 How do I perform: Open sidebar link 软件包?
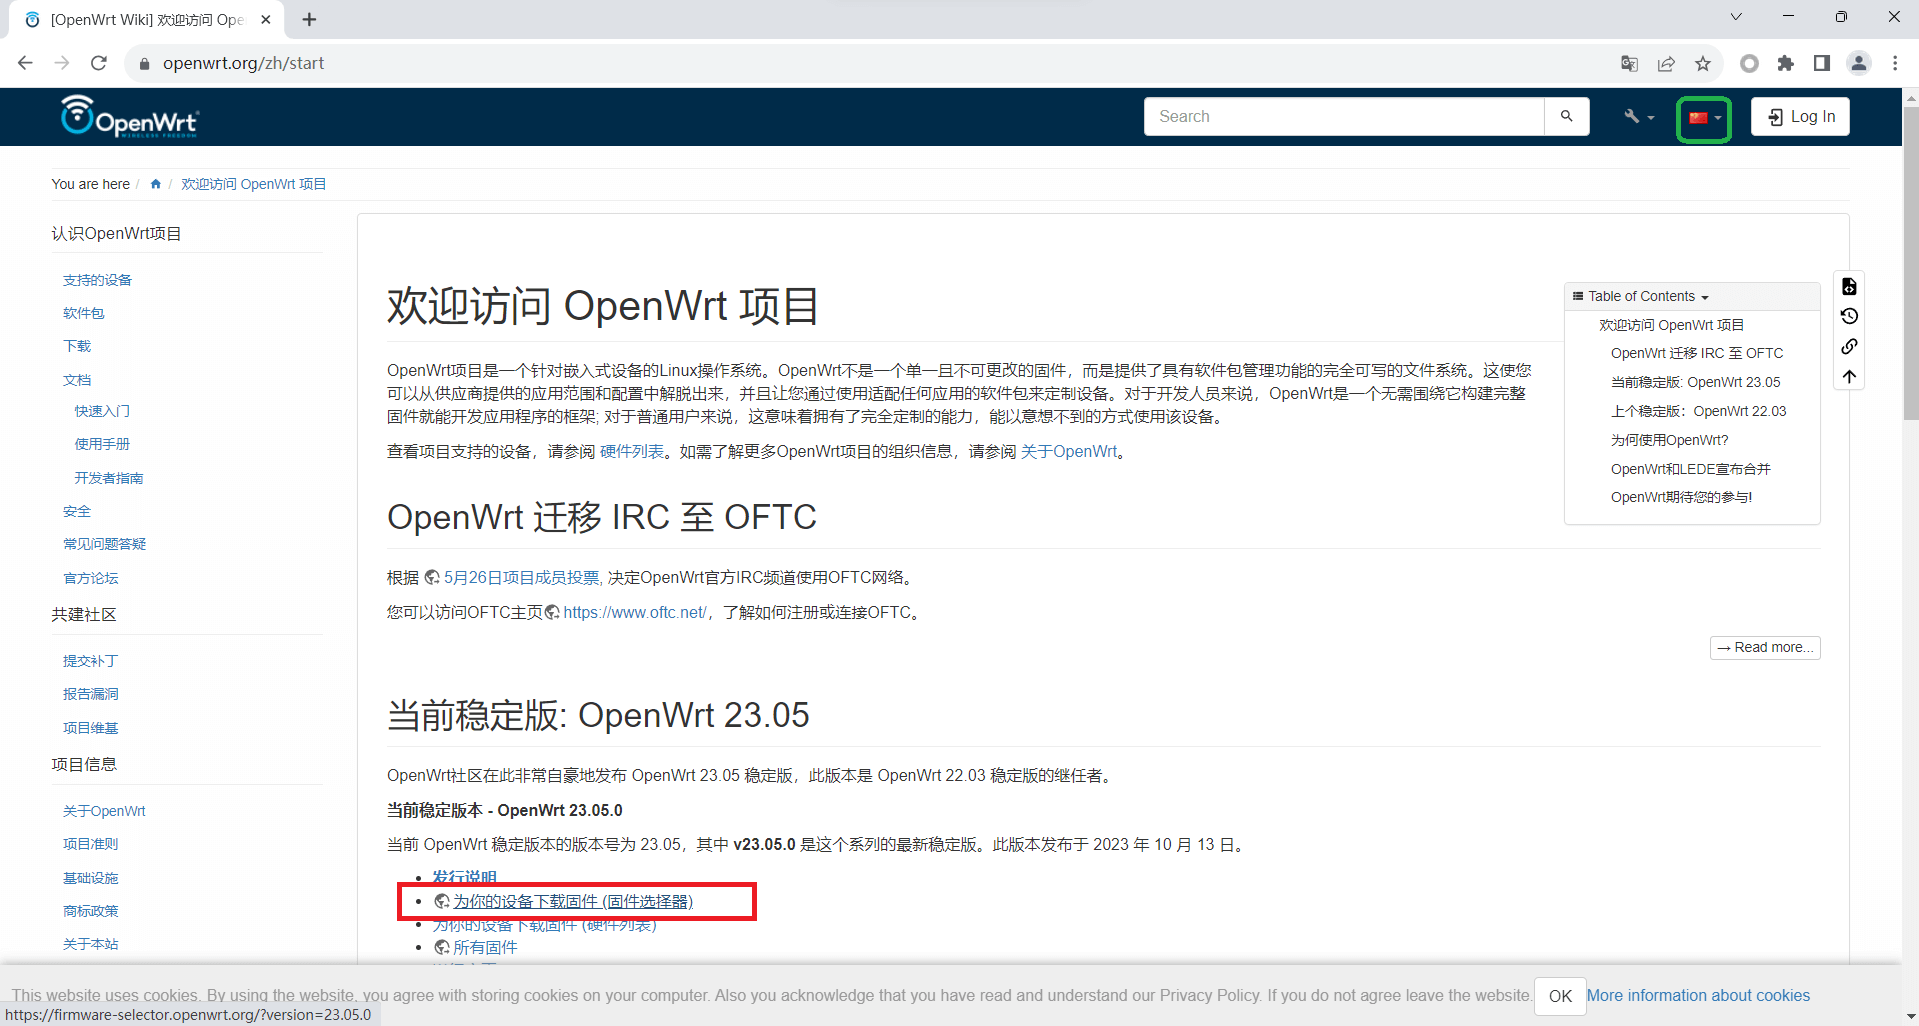tap(83, 313)
